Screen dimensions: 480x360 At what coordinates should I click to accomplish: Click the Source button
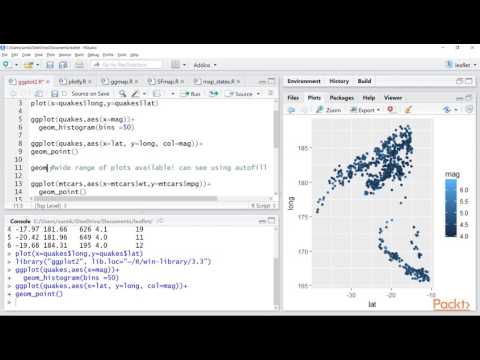pos(240,94)
